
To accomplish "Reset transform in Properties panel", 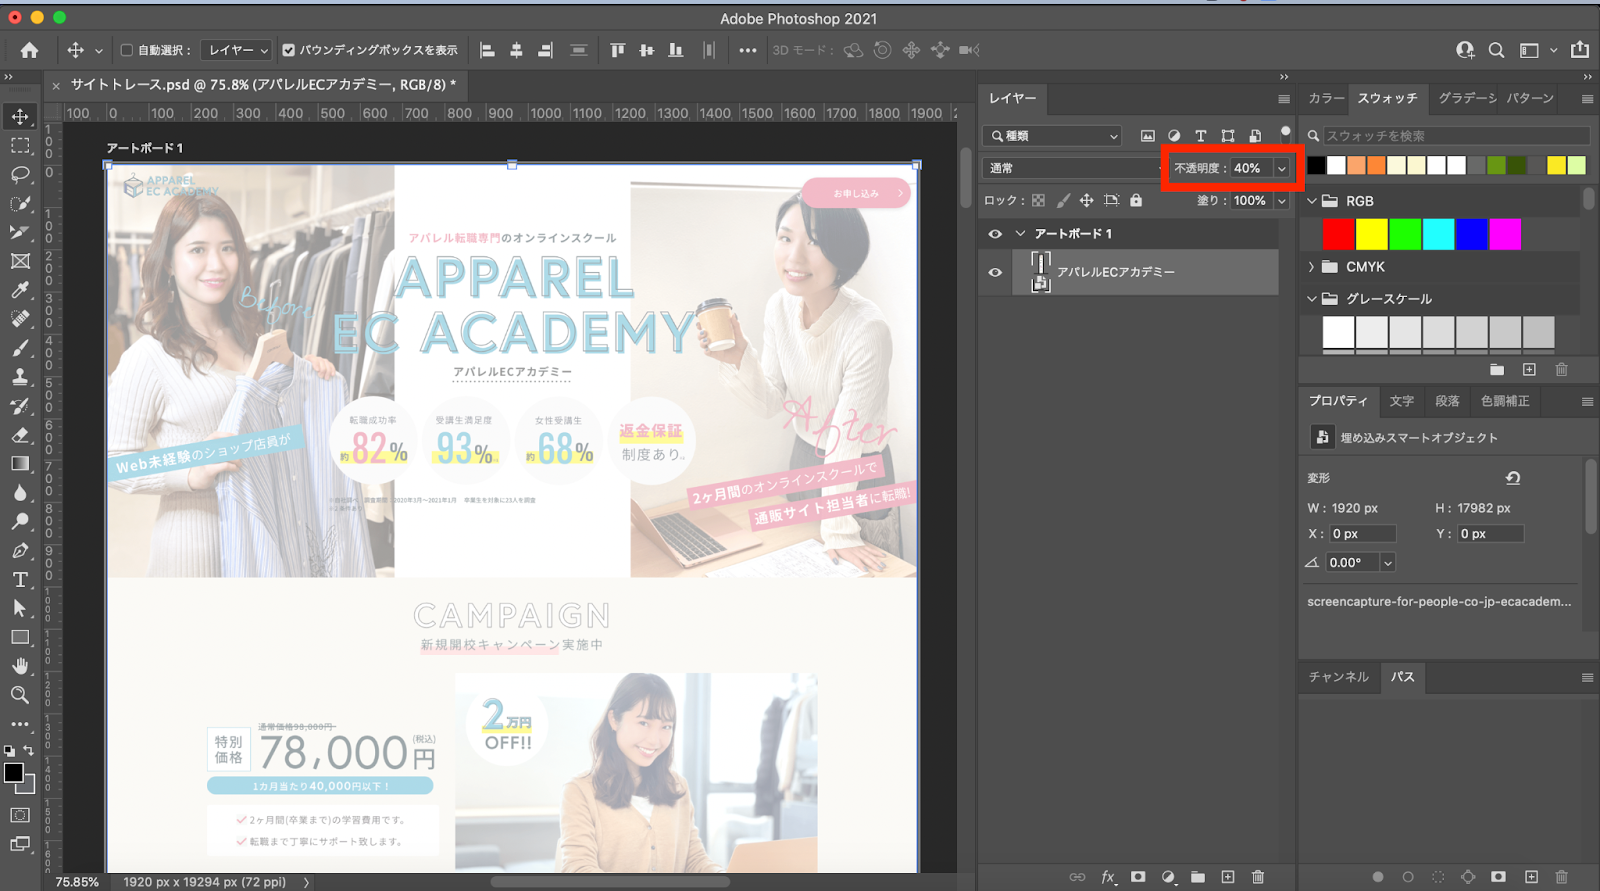I will pos(1513,478).
